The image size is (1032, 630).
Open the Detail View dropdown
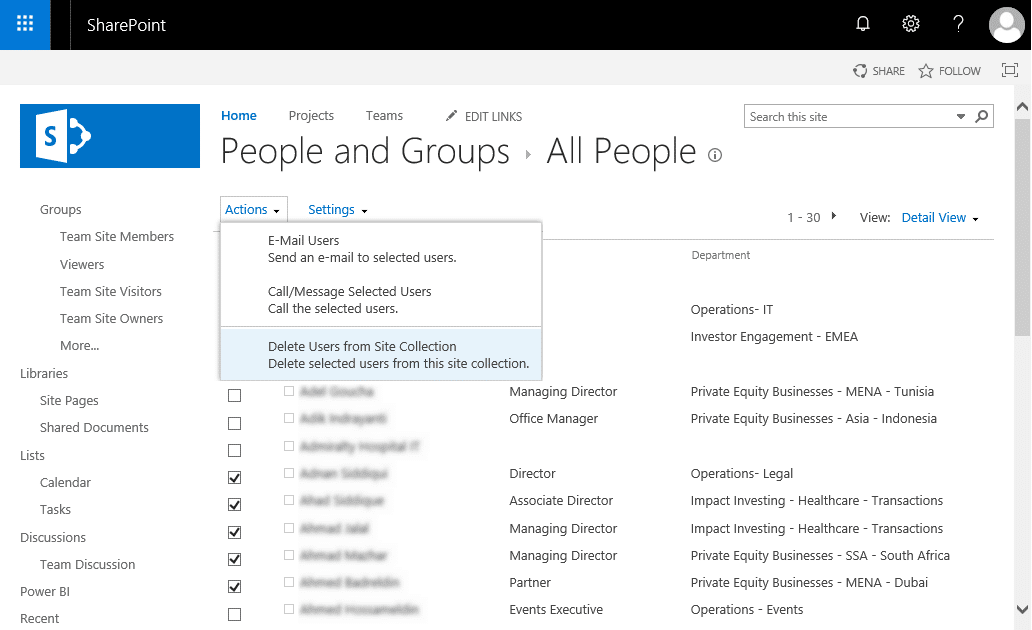tap(938, 217)
